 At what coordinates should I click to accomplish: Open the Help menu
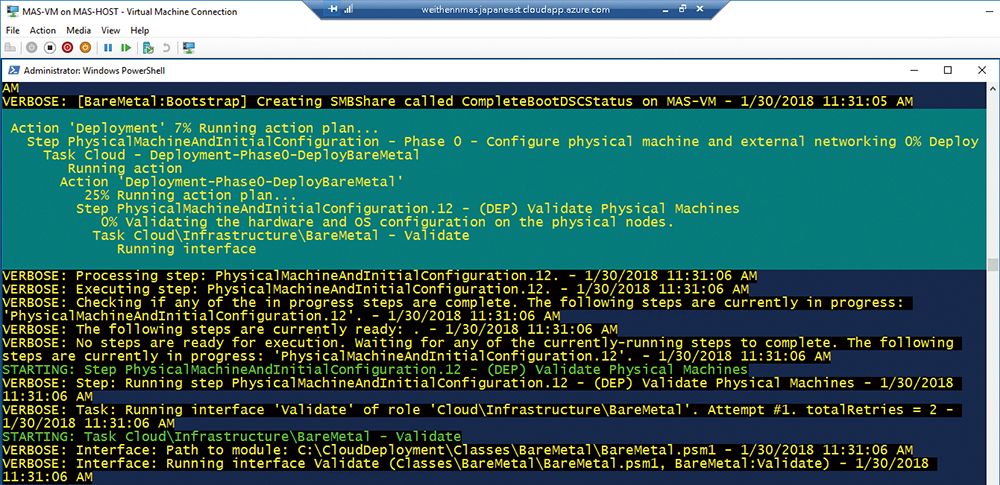coord(139,30)
